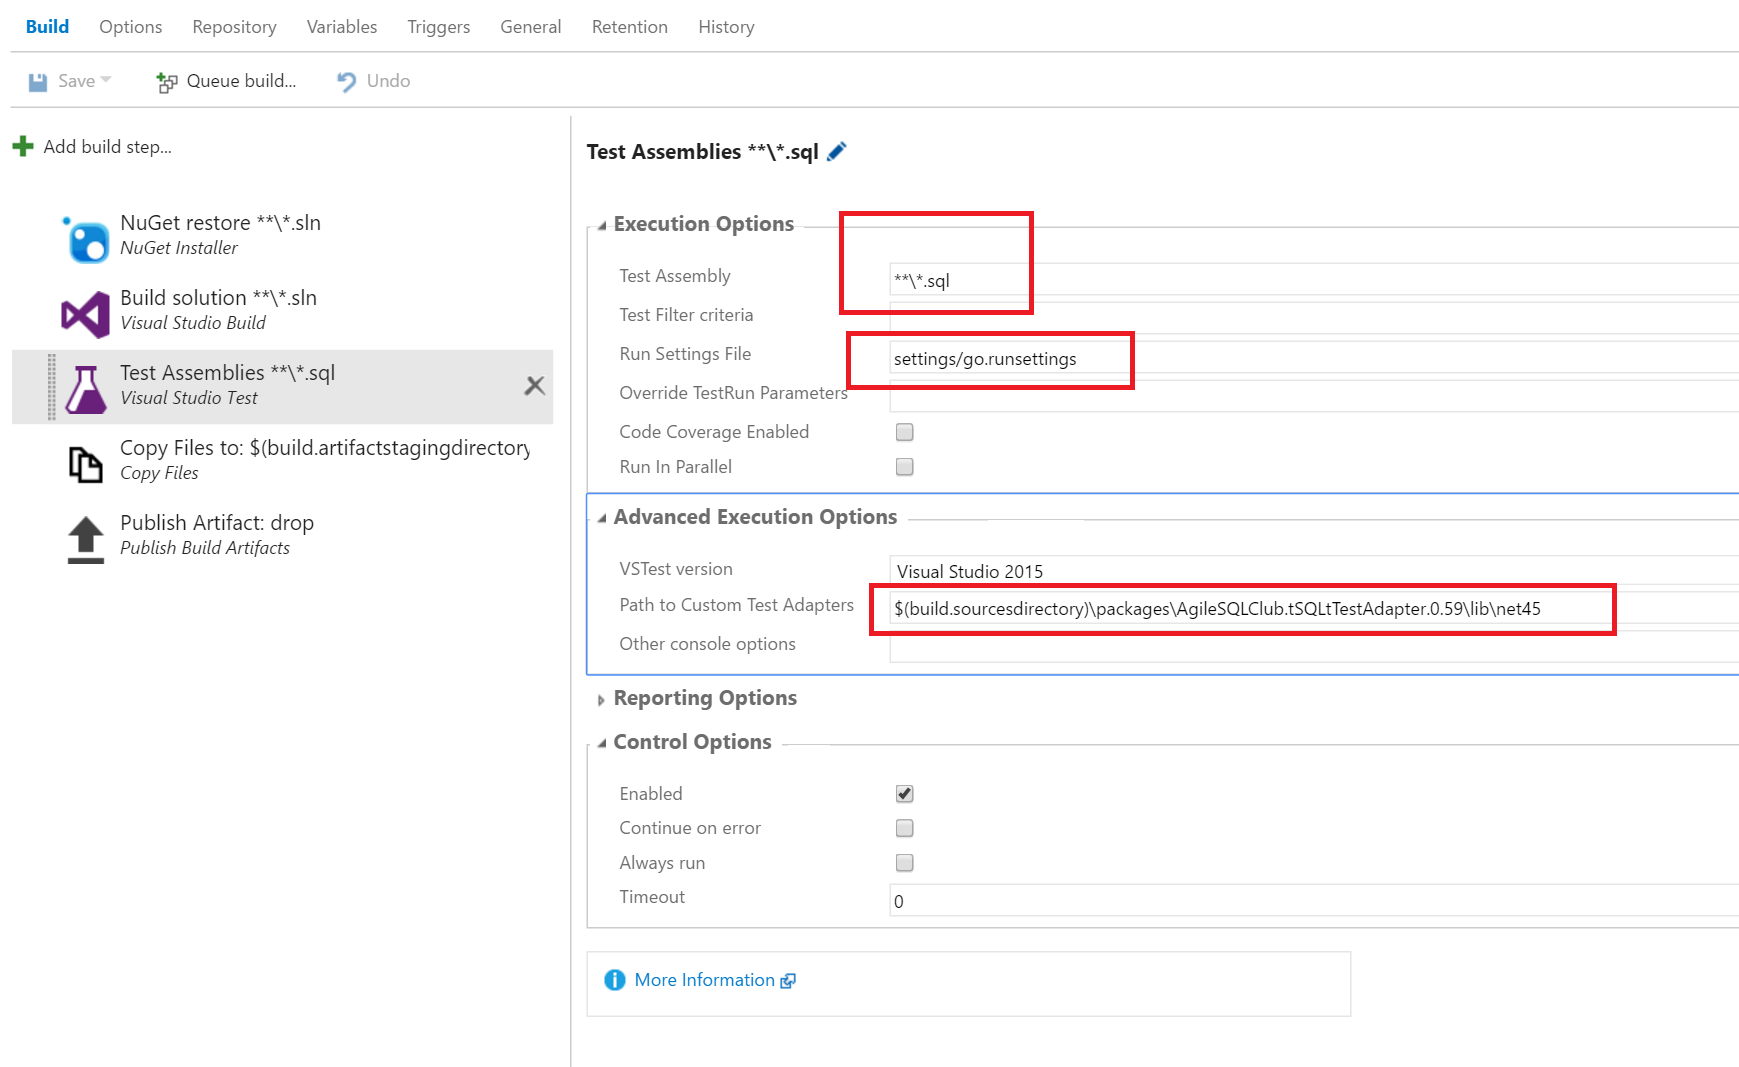
Task: Click the green plus Add build step icon
Action: [x=23, y=147]
